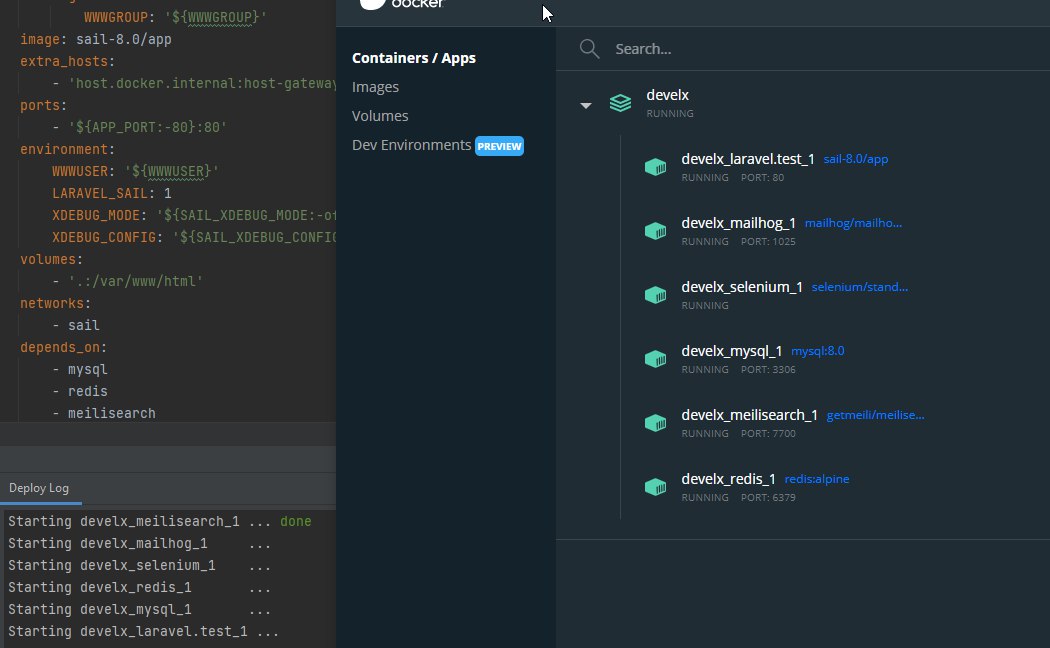Click '- mysql' dependency line in editor
1050x648 pixels.
point(80,370)
